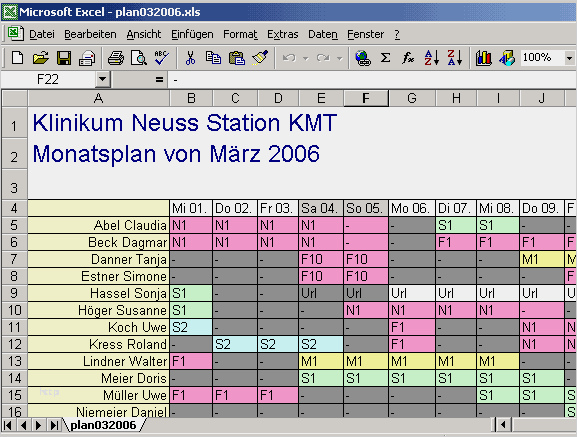Screen dimensions: 577x437
Task: Click the Cut scissors icon
Action: [190, 58]
